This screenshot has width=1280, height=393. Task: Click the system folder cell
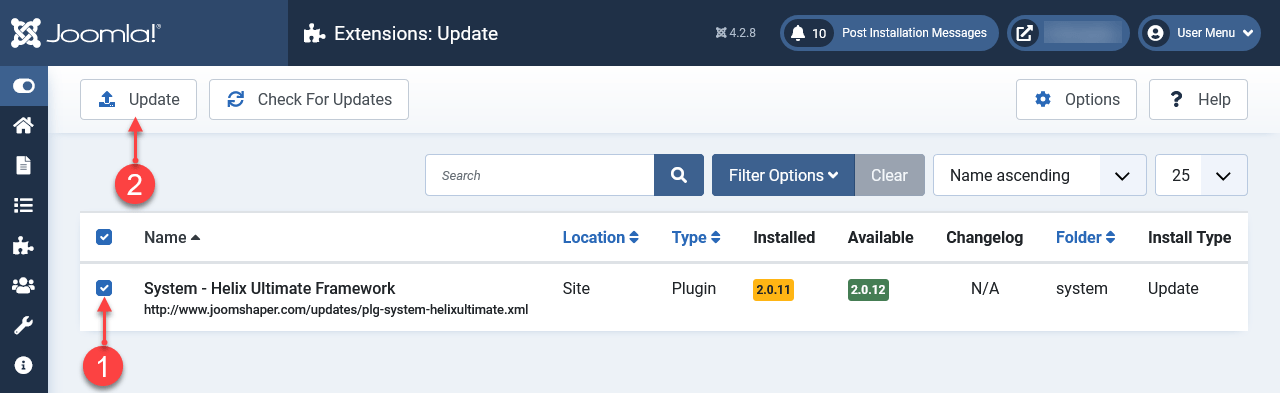coord(1082,289)
